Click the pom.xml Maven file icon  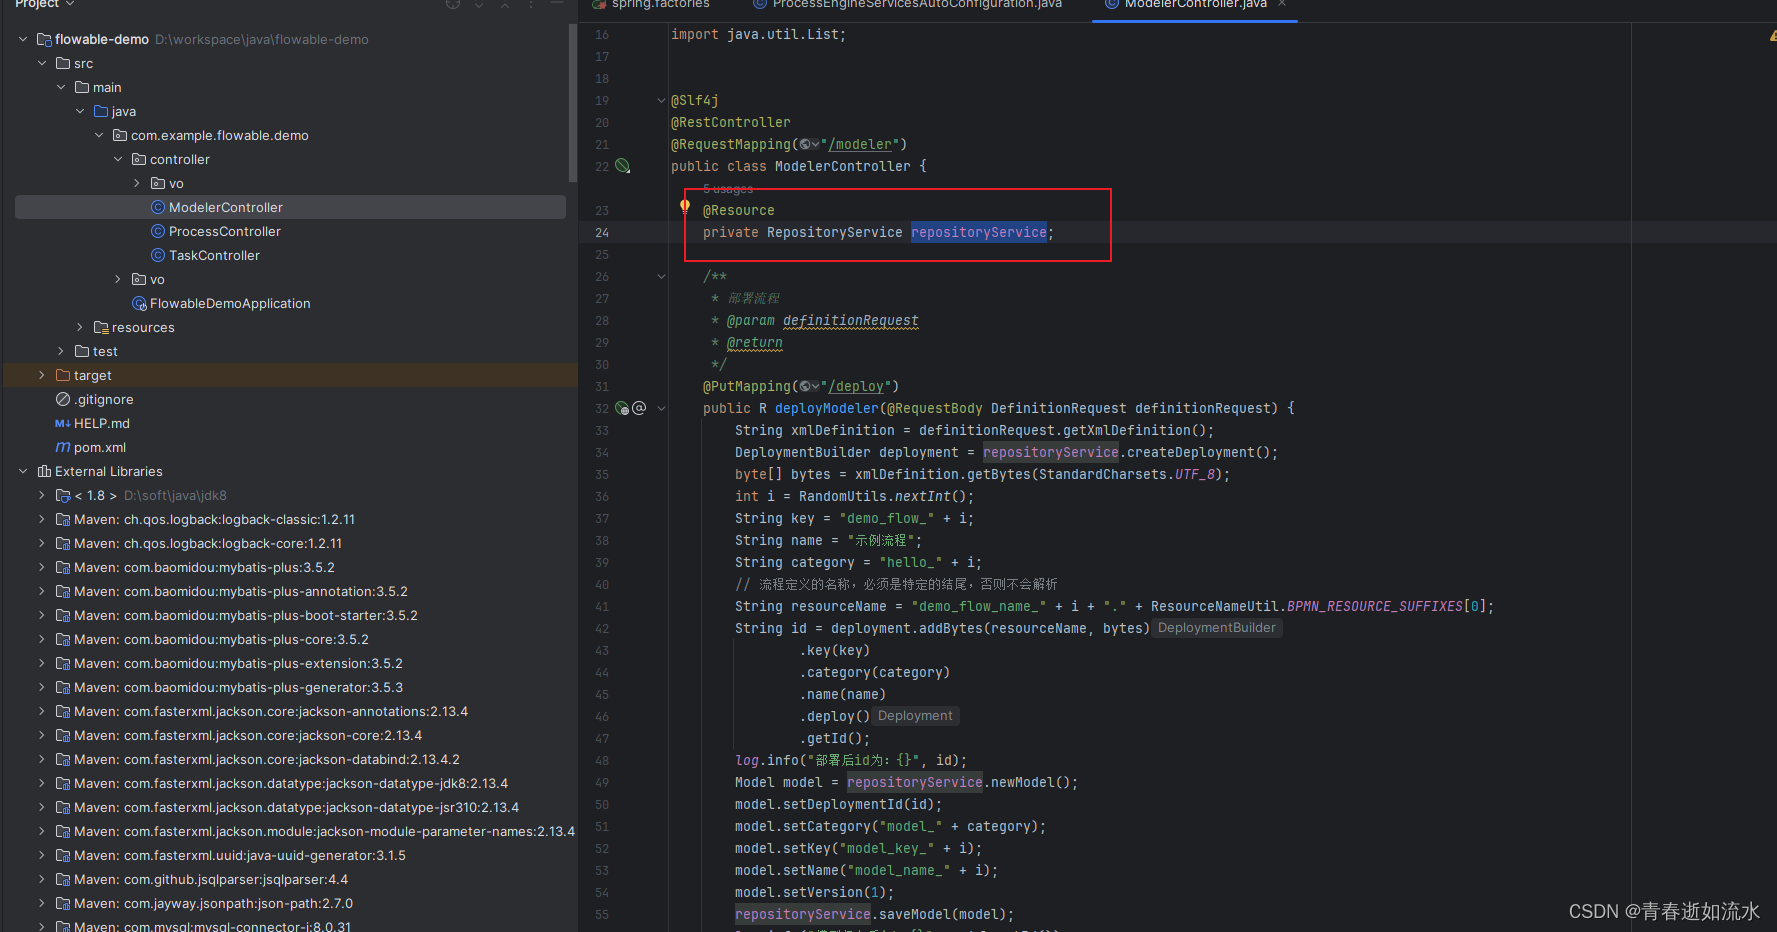tap(63, 447)
